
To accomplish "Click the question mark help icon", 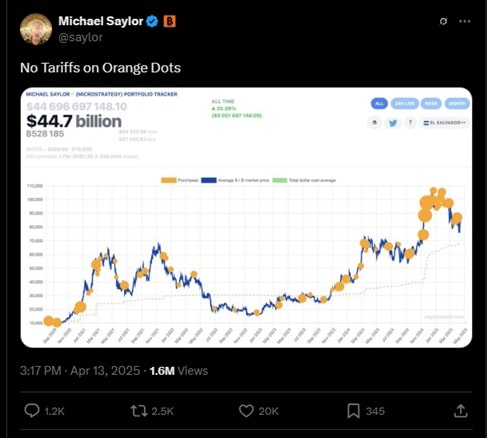I will coord(410,123).
